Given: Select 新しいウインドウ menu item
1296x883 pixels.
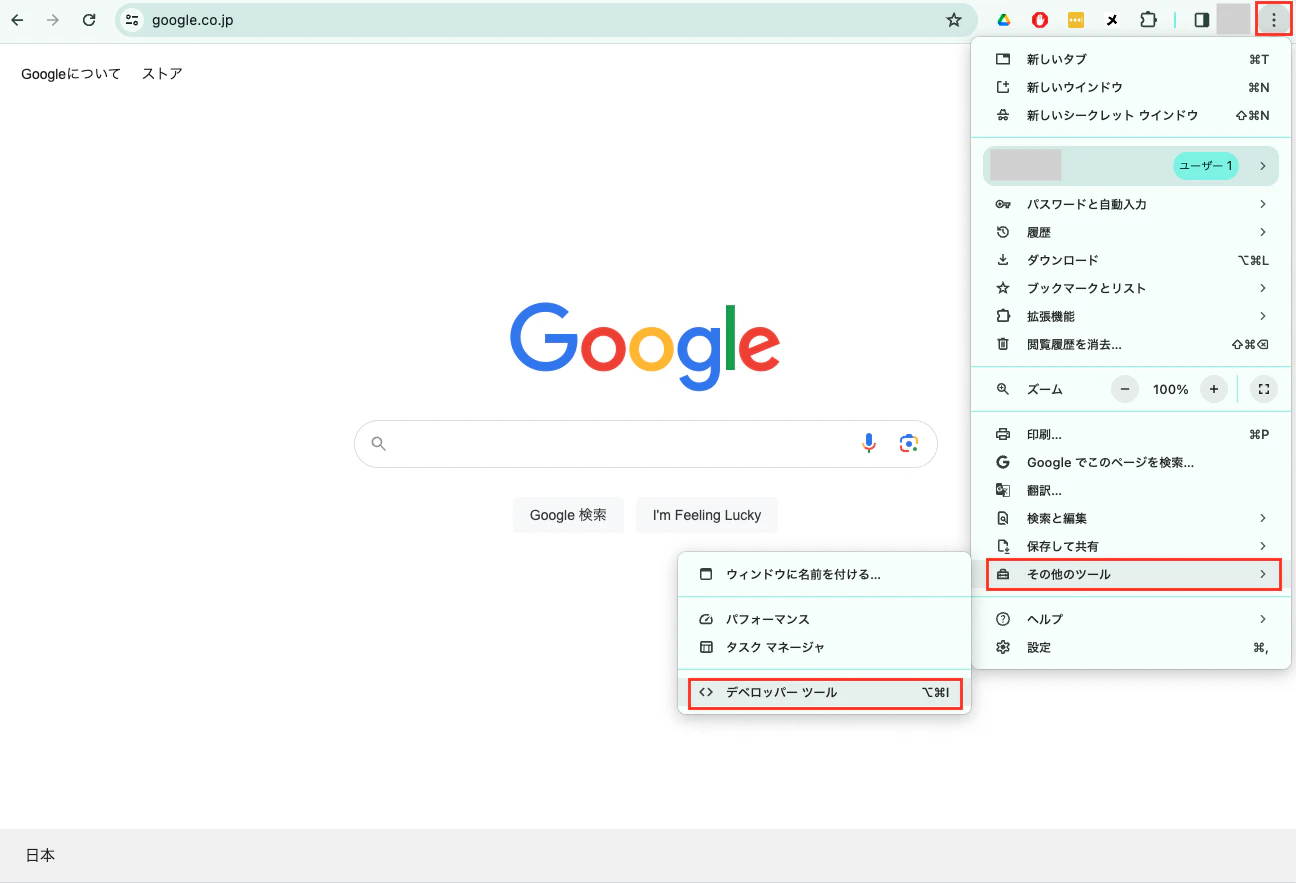Looking at the screenshot, I should coord(1133,87).
